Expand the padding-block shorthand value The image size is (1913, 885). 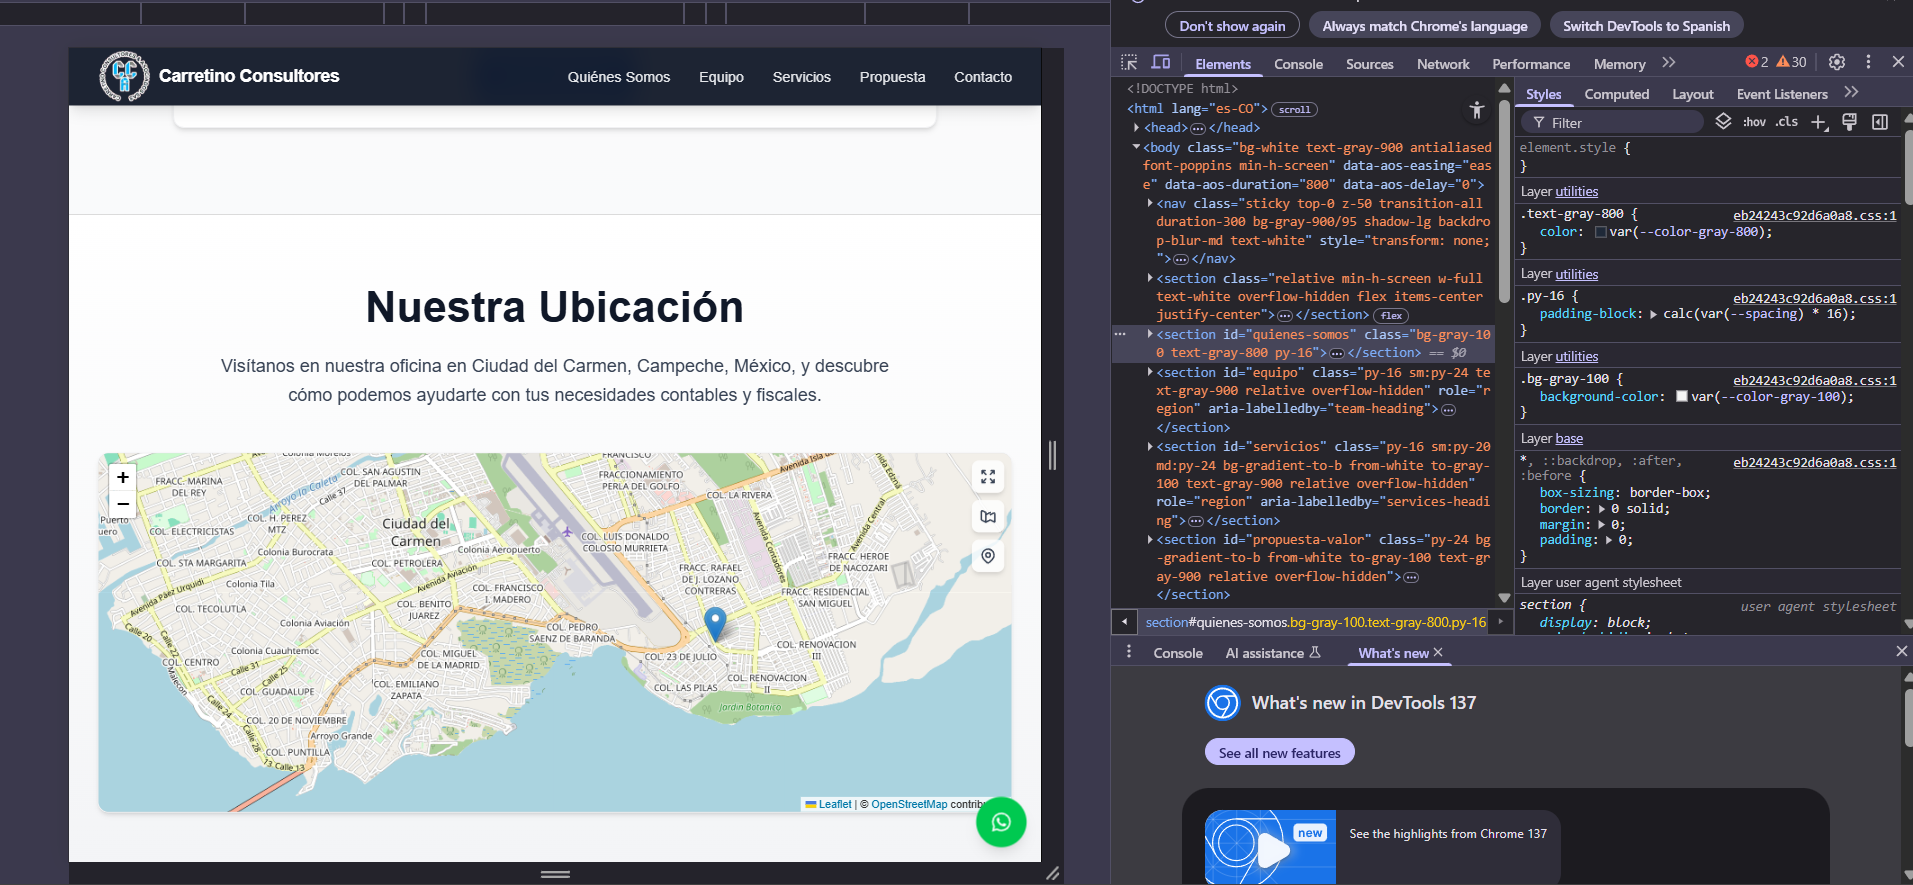click(1653, 314)
